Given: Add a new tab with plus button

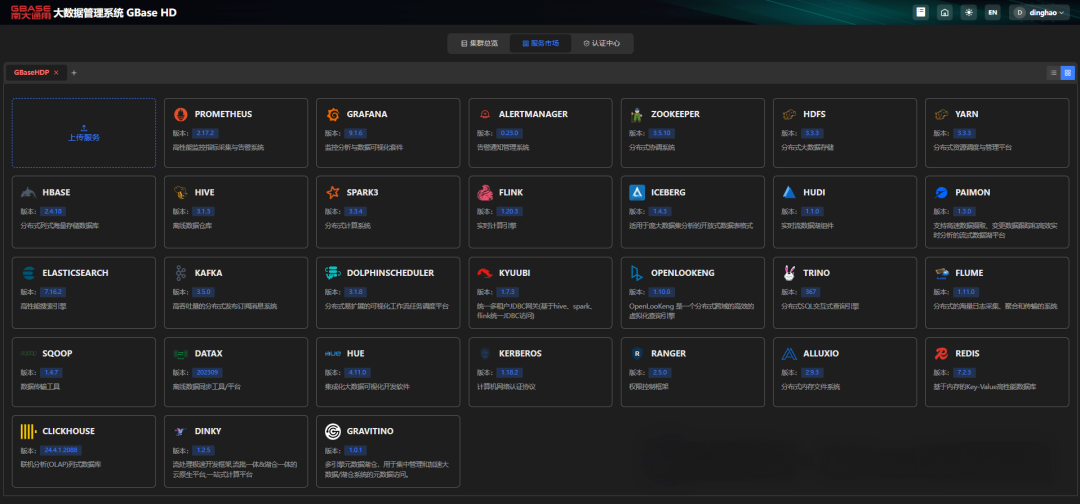Looking at the screenshot, I should click(74, 72).
